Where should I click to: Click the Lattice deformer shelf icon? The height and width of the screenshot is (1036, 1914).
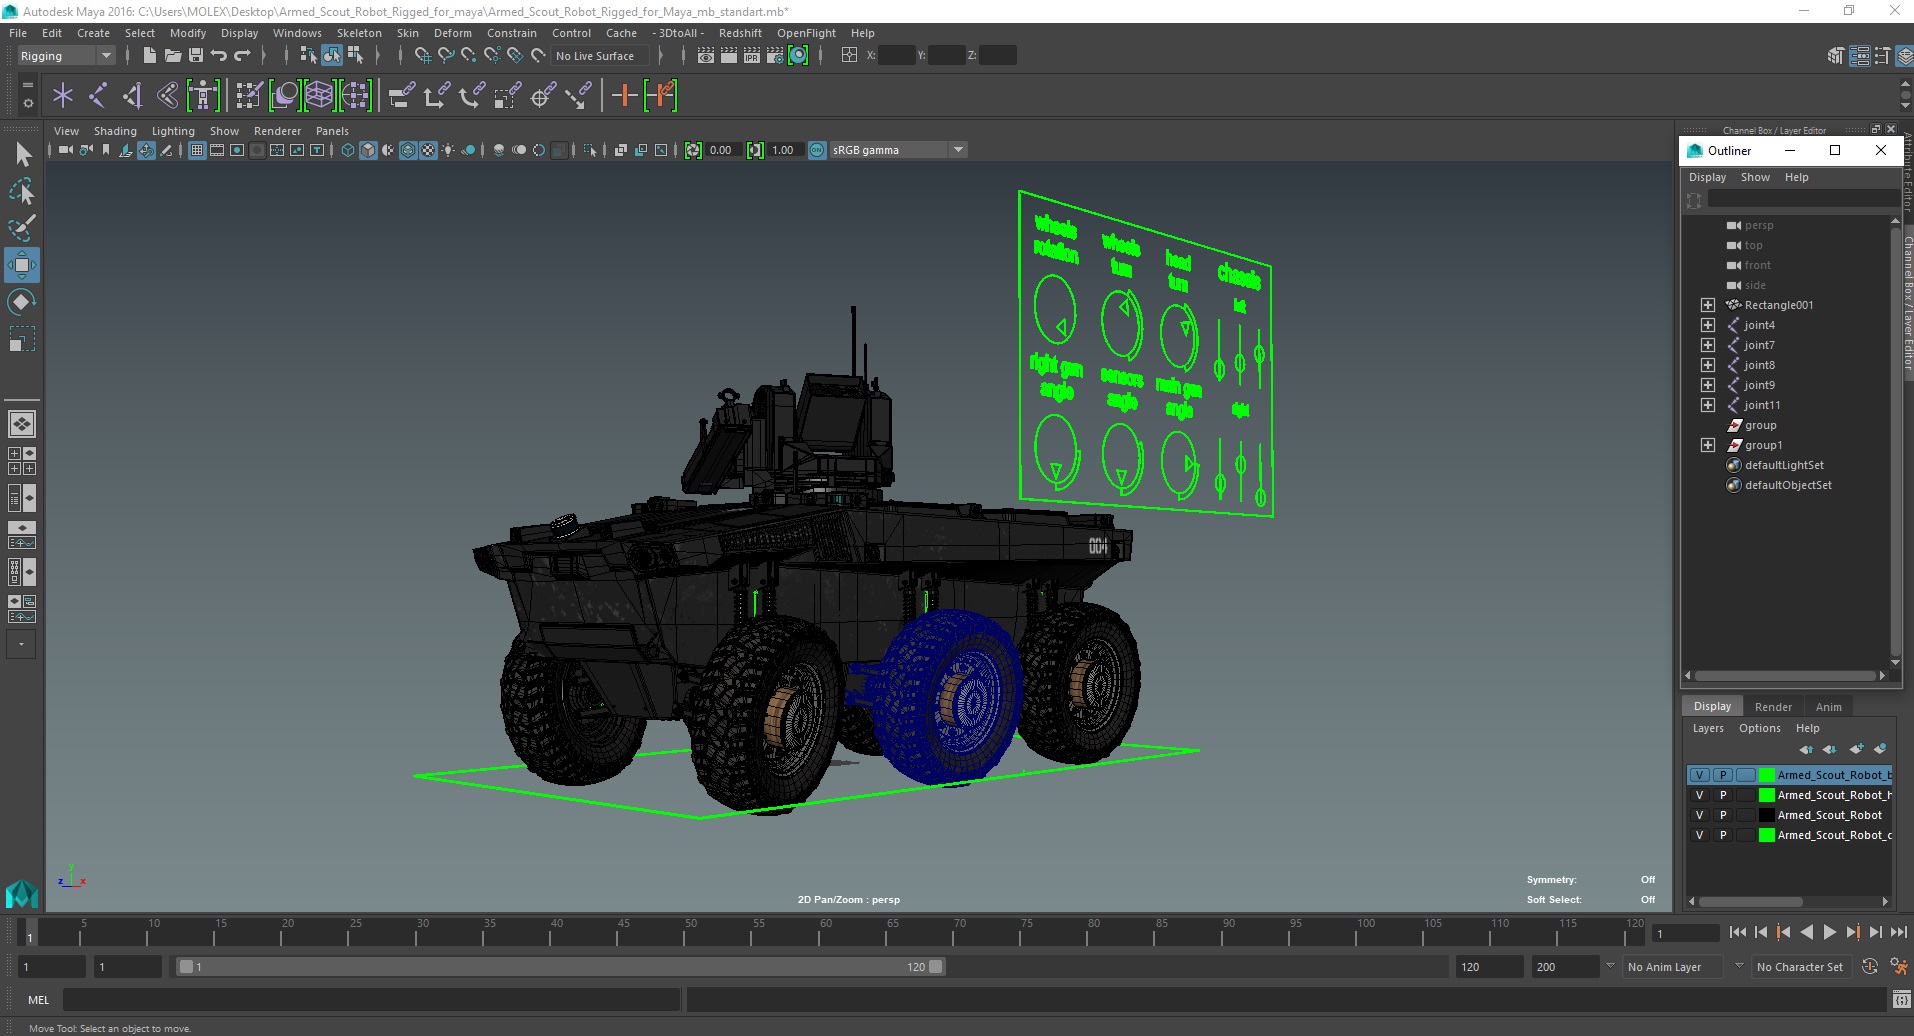tap(319, 96)
